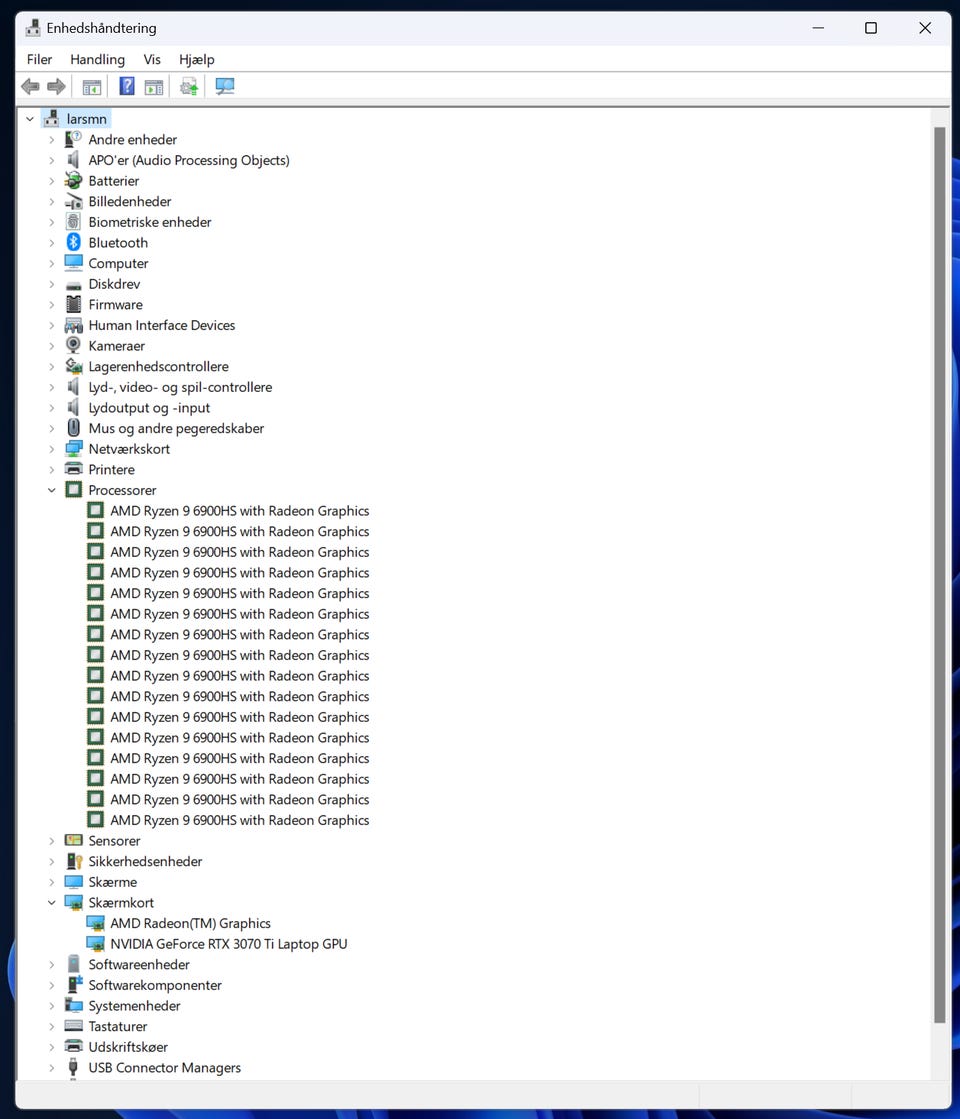Click the Printere printer icon
Viewport: 960px width, 1119px height.
[74, 469]
